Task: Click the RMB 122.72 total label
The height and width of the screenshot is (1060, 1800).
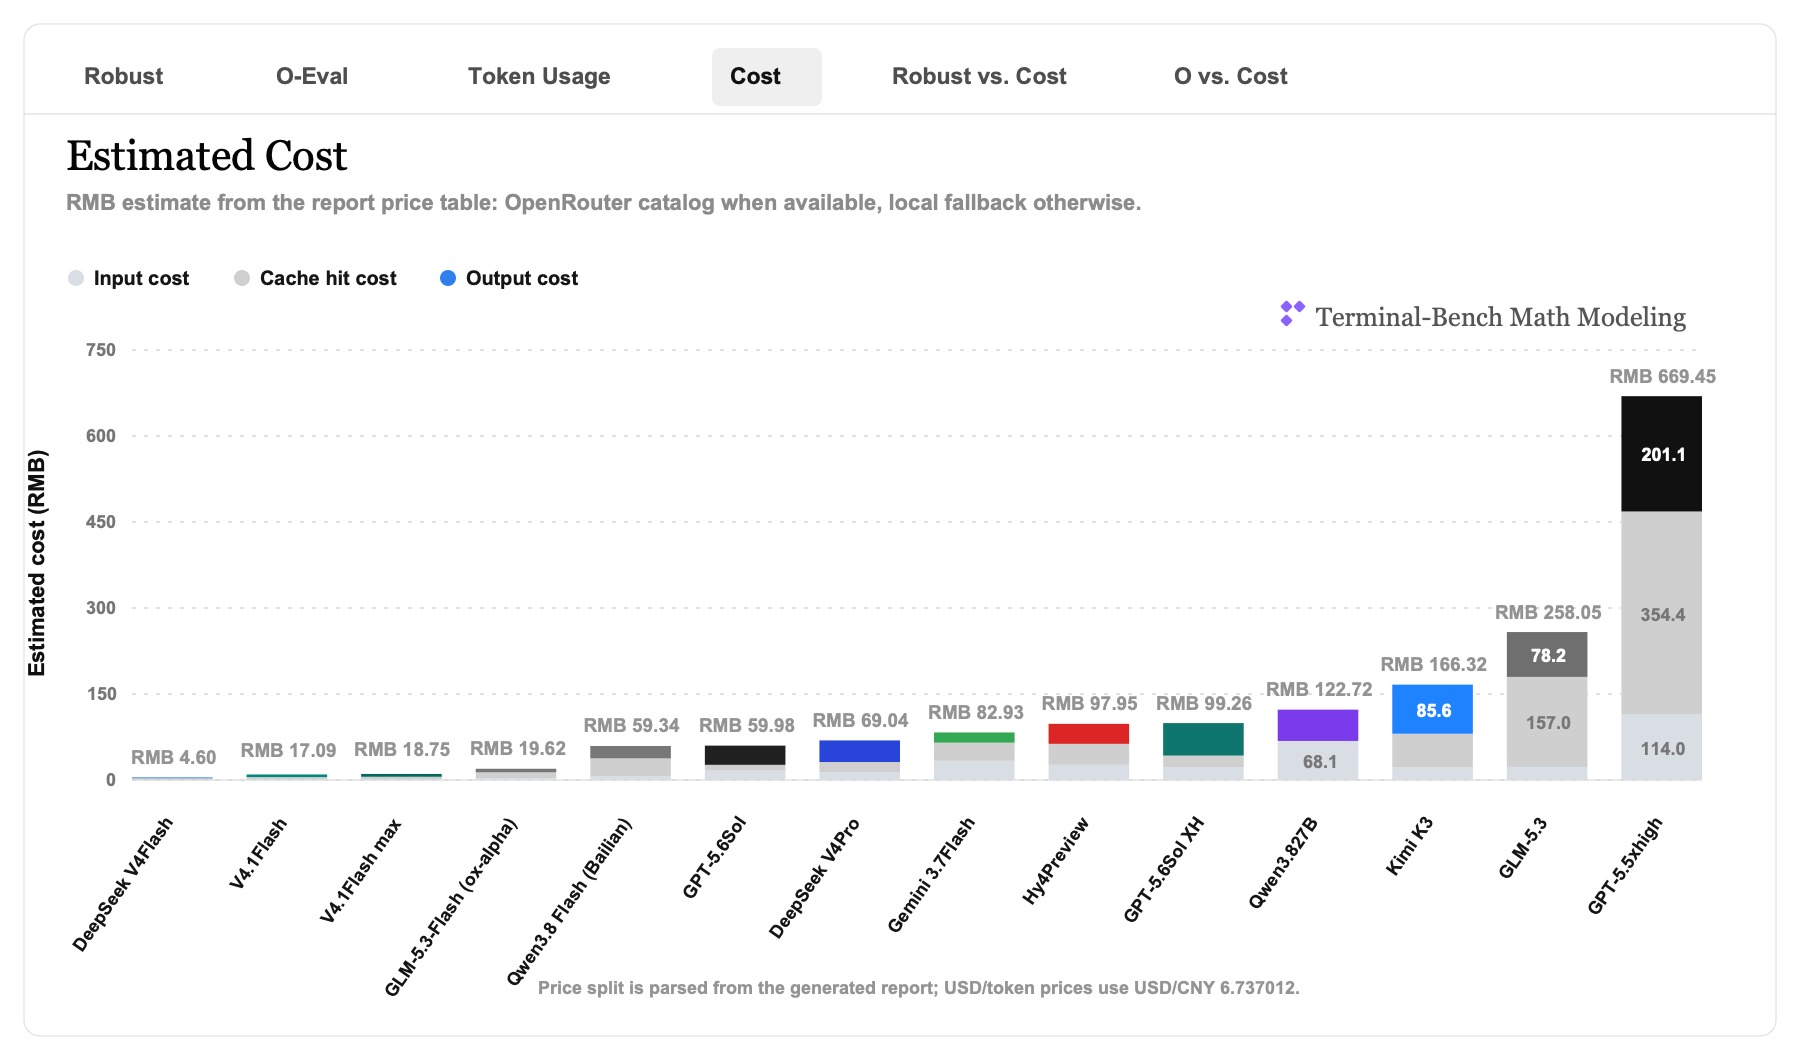Action: [1319, 690]
